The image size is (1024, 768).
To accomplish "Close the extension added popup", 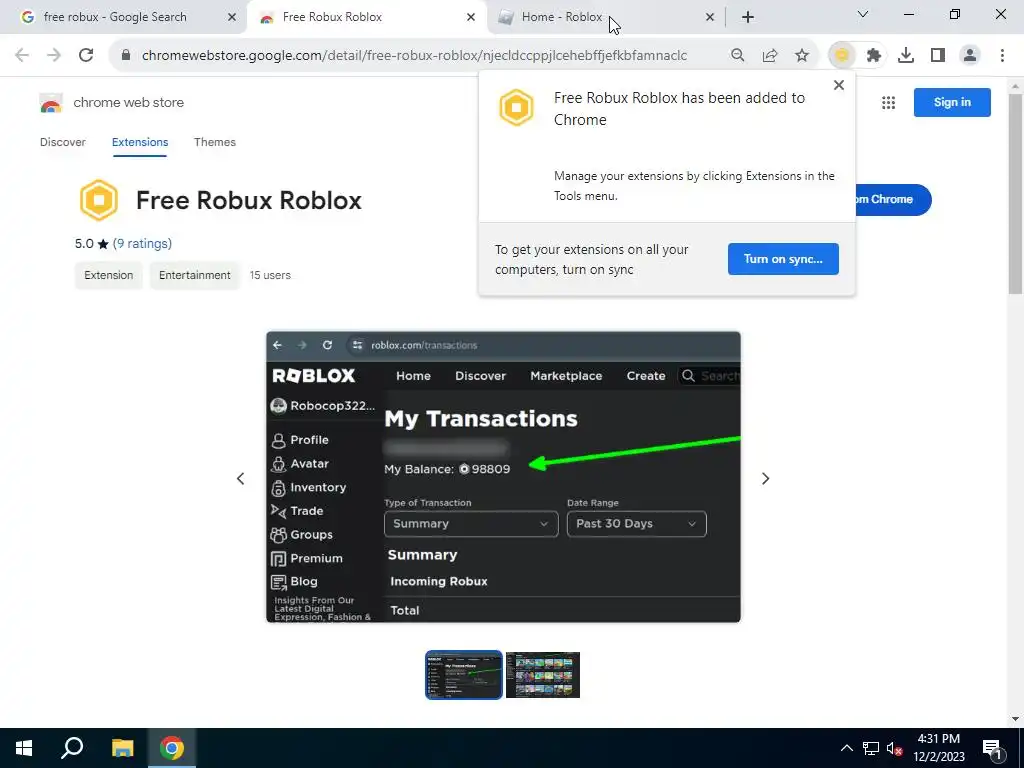I will pyautogui.click(x=839, y=85).
